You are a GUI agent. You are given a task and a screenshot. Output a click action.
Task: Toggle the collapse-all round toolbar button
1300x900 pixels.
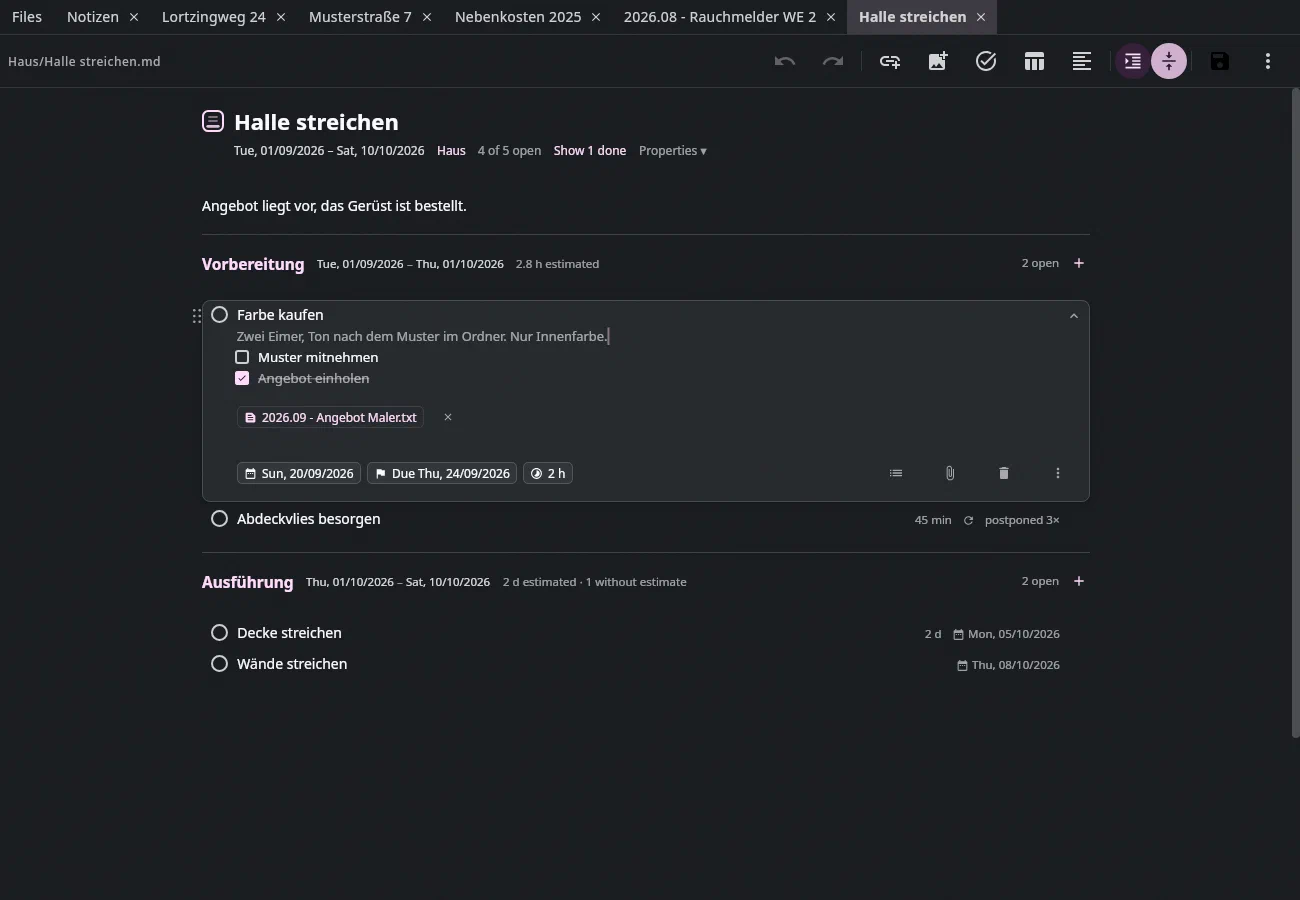(1169, 62)
